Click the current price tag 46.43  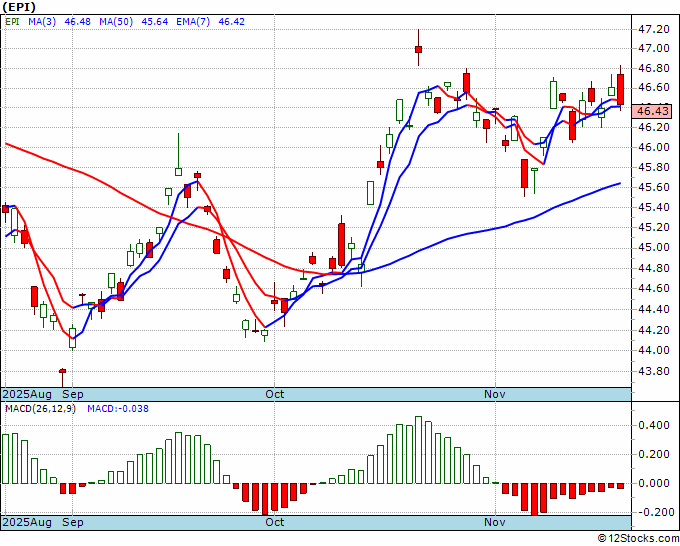coord(652,111)
